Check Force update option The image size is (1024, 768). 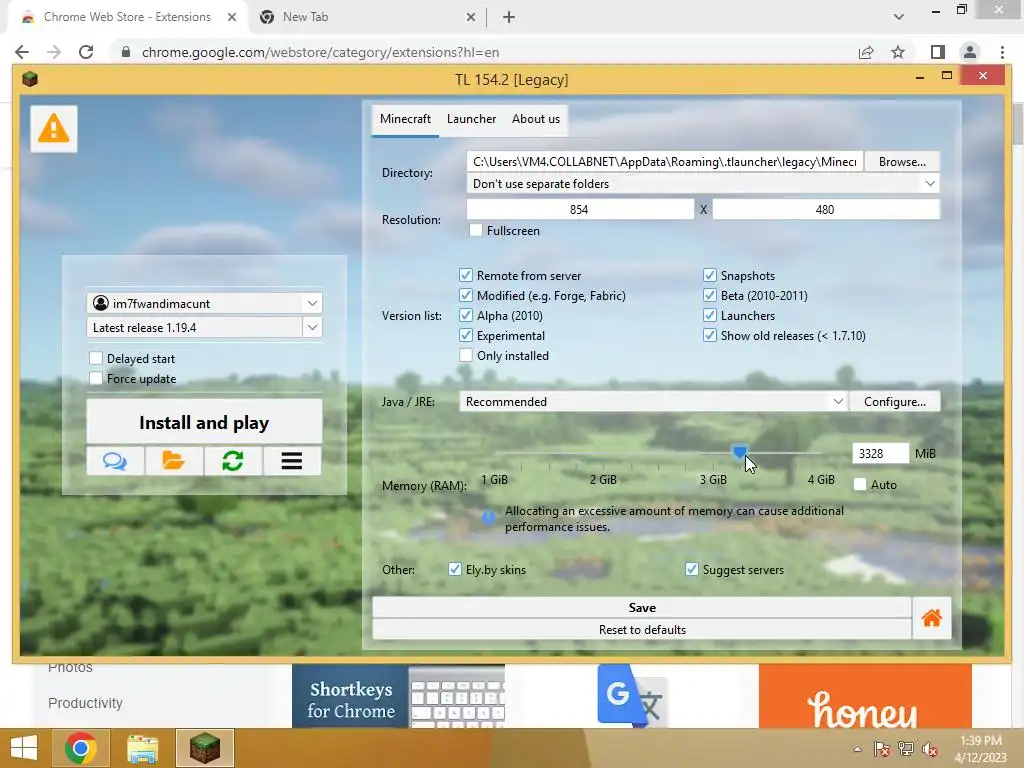(x=96, y=379)
